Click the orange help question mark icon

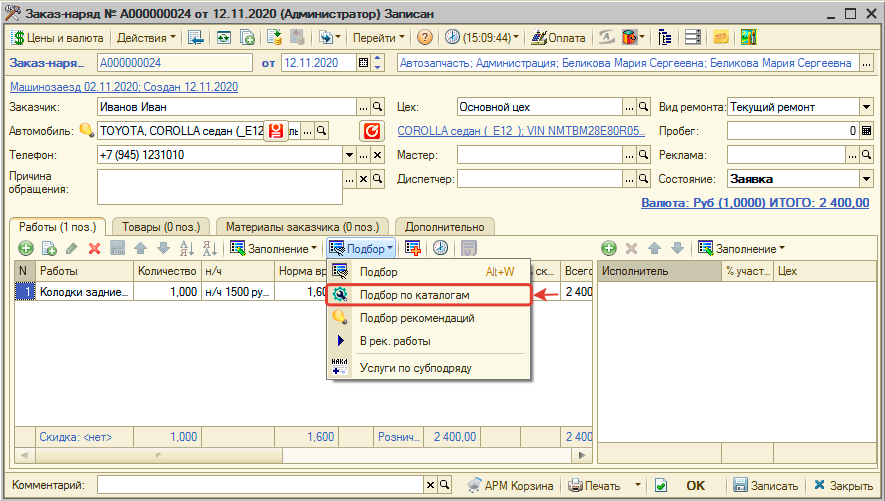(x=424, y=38)
